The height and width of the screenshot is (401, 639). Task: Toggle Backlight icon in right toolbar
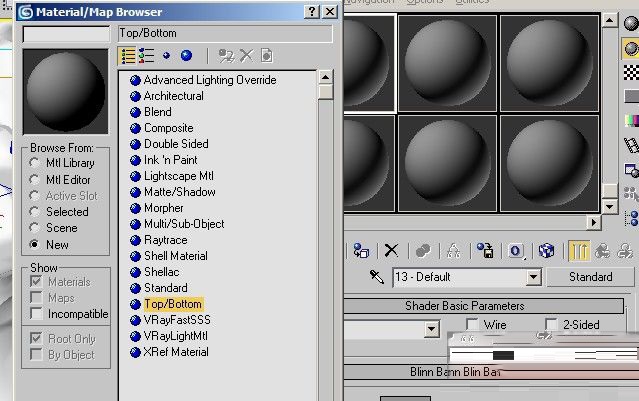click(631, 48)
